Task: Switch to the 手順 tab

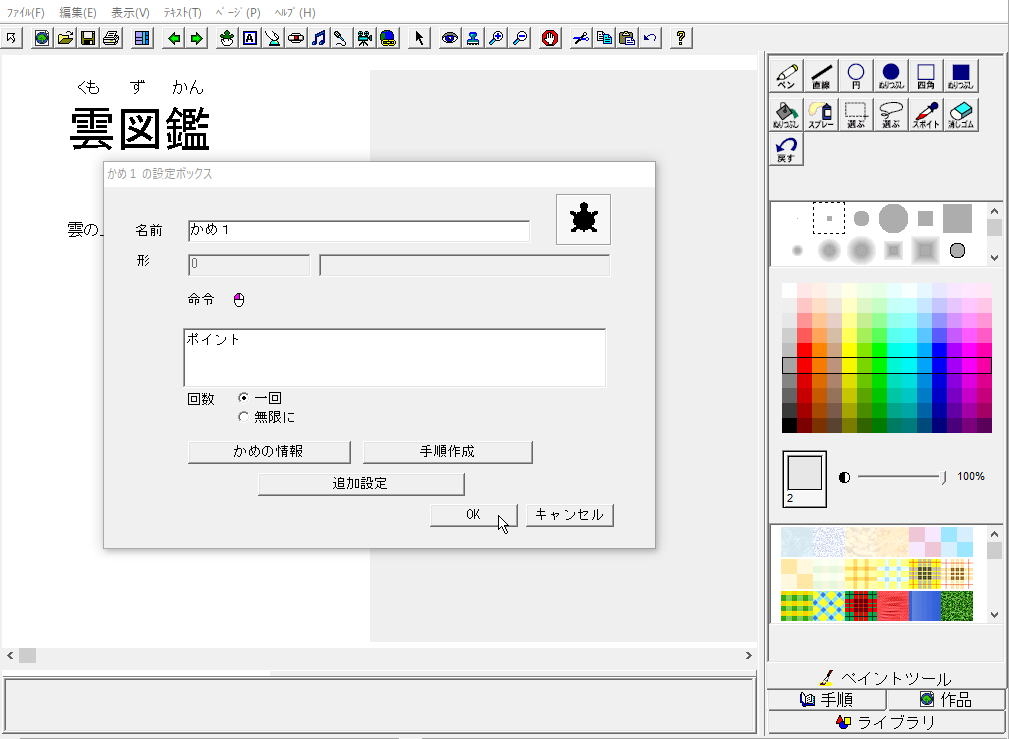Action: 826,700
